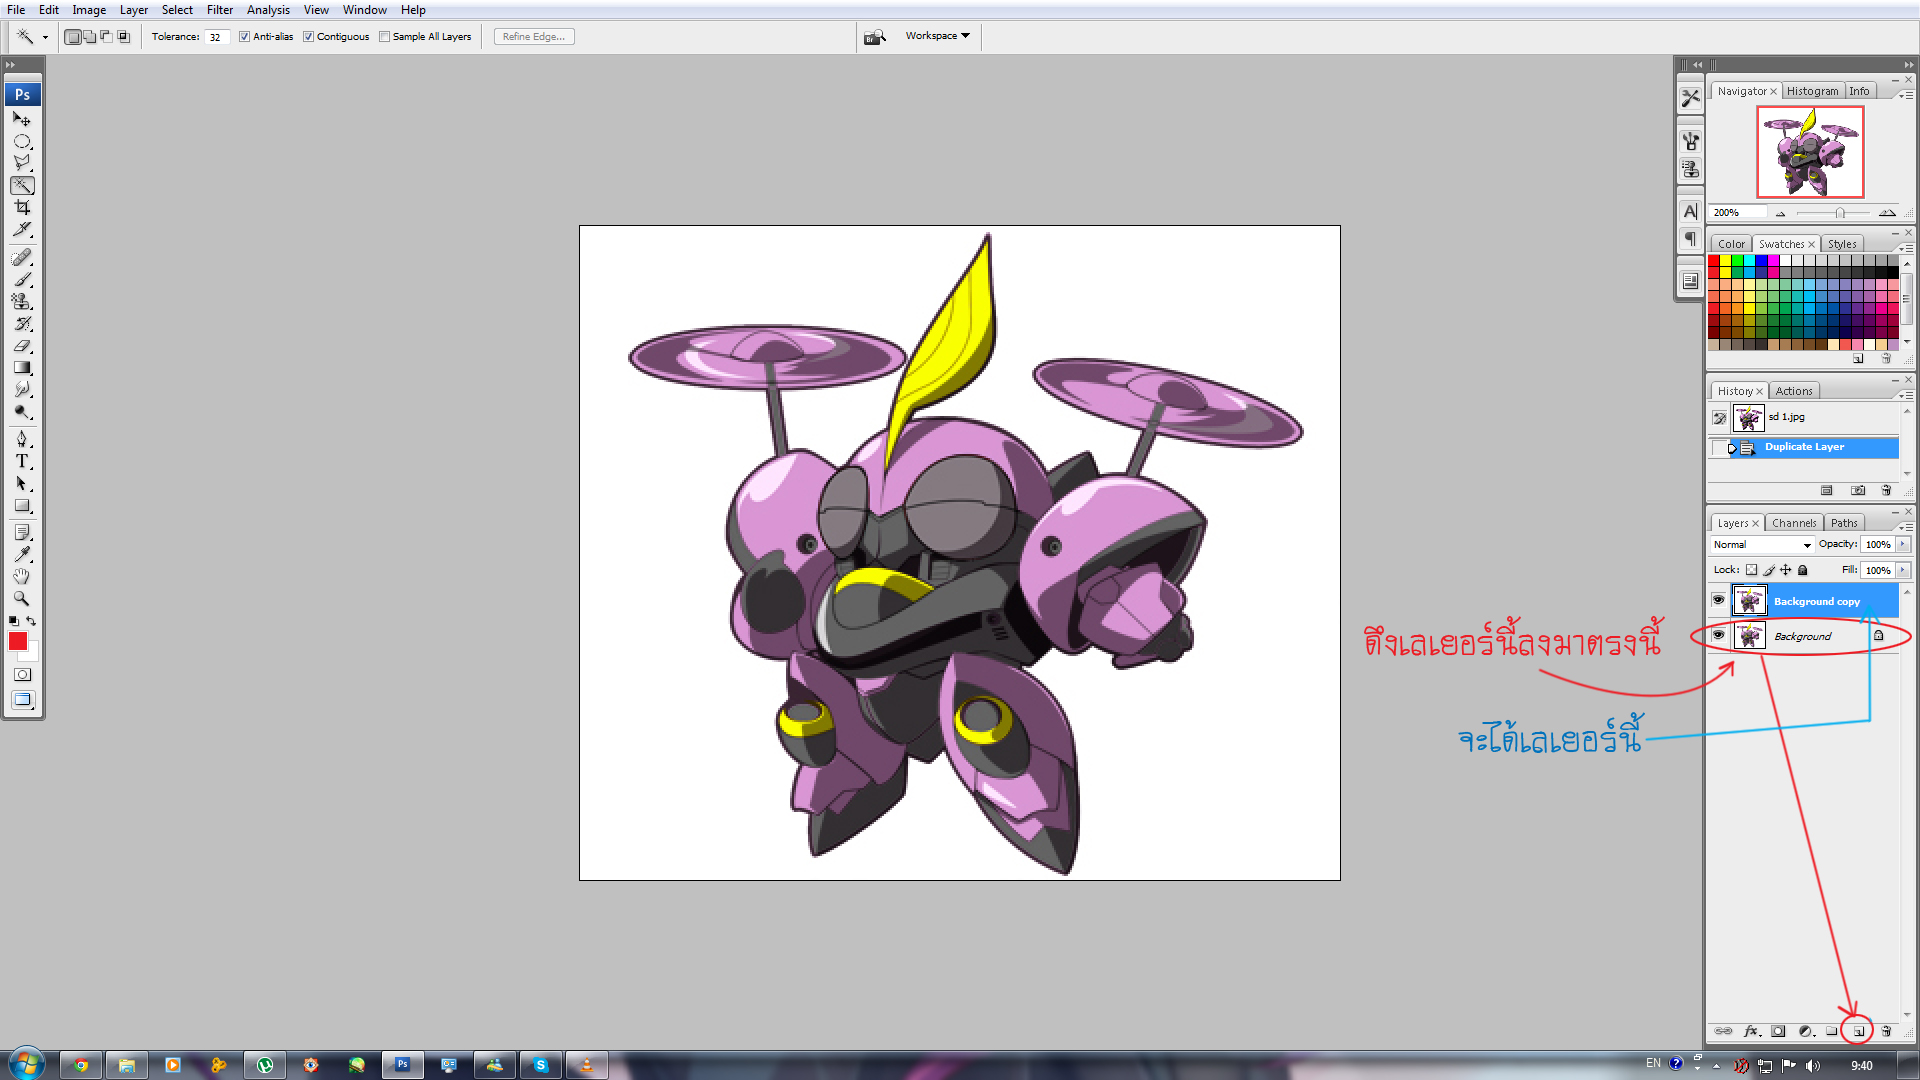This screenshot has width=1920, height=1080.
Task: Toggle Quick Mask mode
Action: tap(22, 675)
